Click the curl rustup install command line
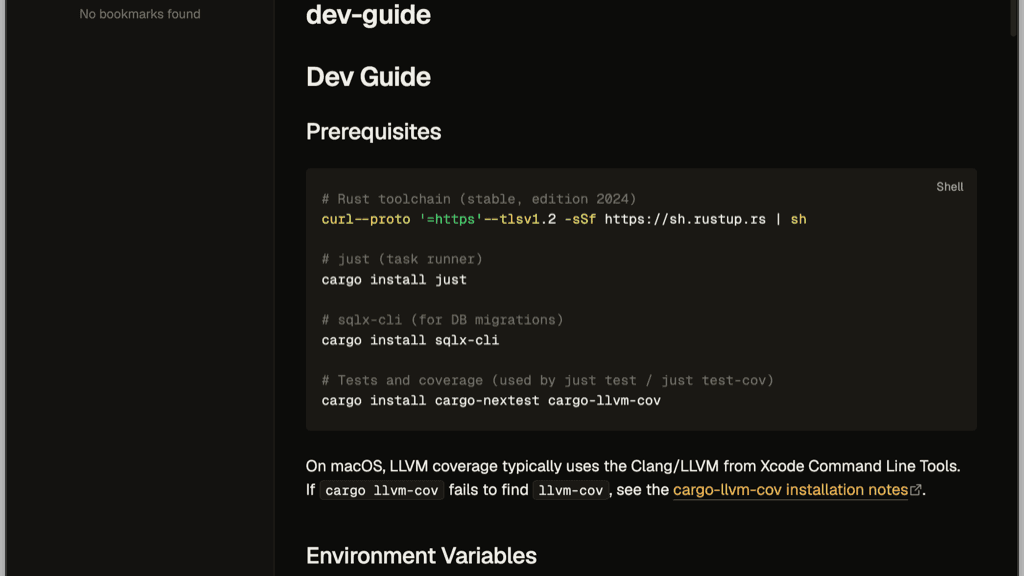 [x=564, y=219]
